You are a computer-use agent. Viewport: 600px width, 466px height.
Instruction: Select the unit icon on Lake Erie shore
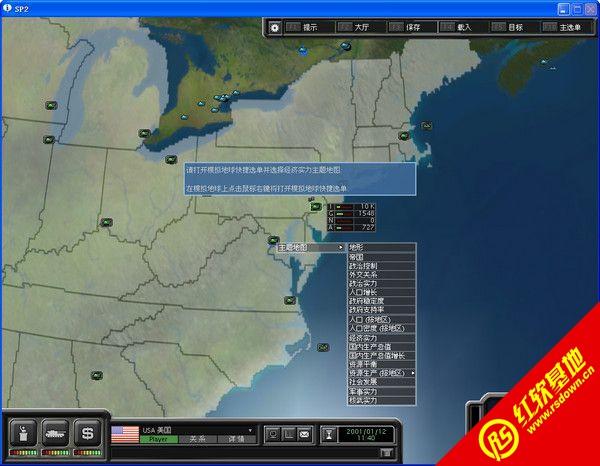(171, 159)
